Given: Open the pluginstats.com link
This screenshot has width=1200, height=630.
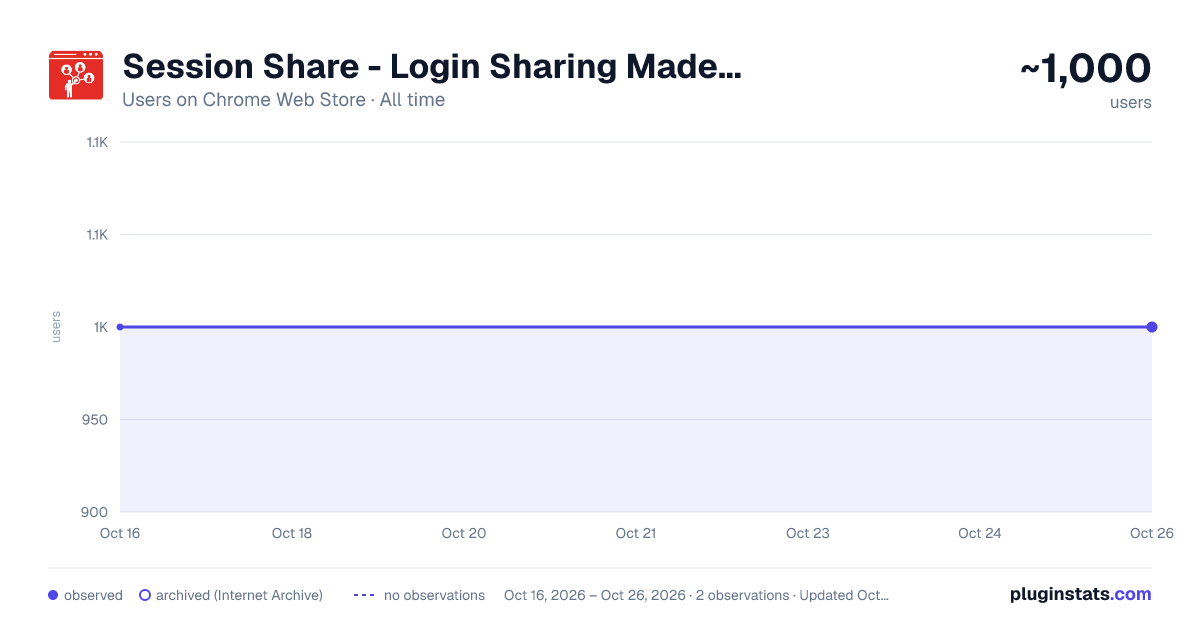Looking at the screenshot, I should [1081, 594].
